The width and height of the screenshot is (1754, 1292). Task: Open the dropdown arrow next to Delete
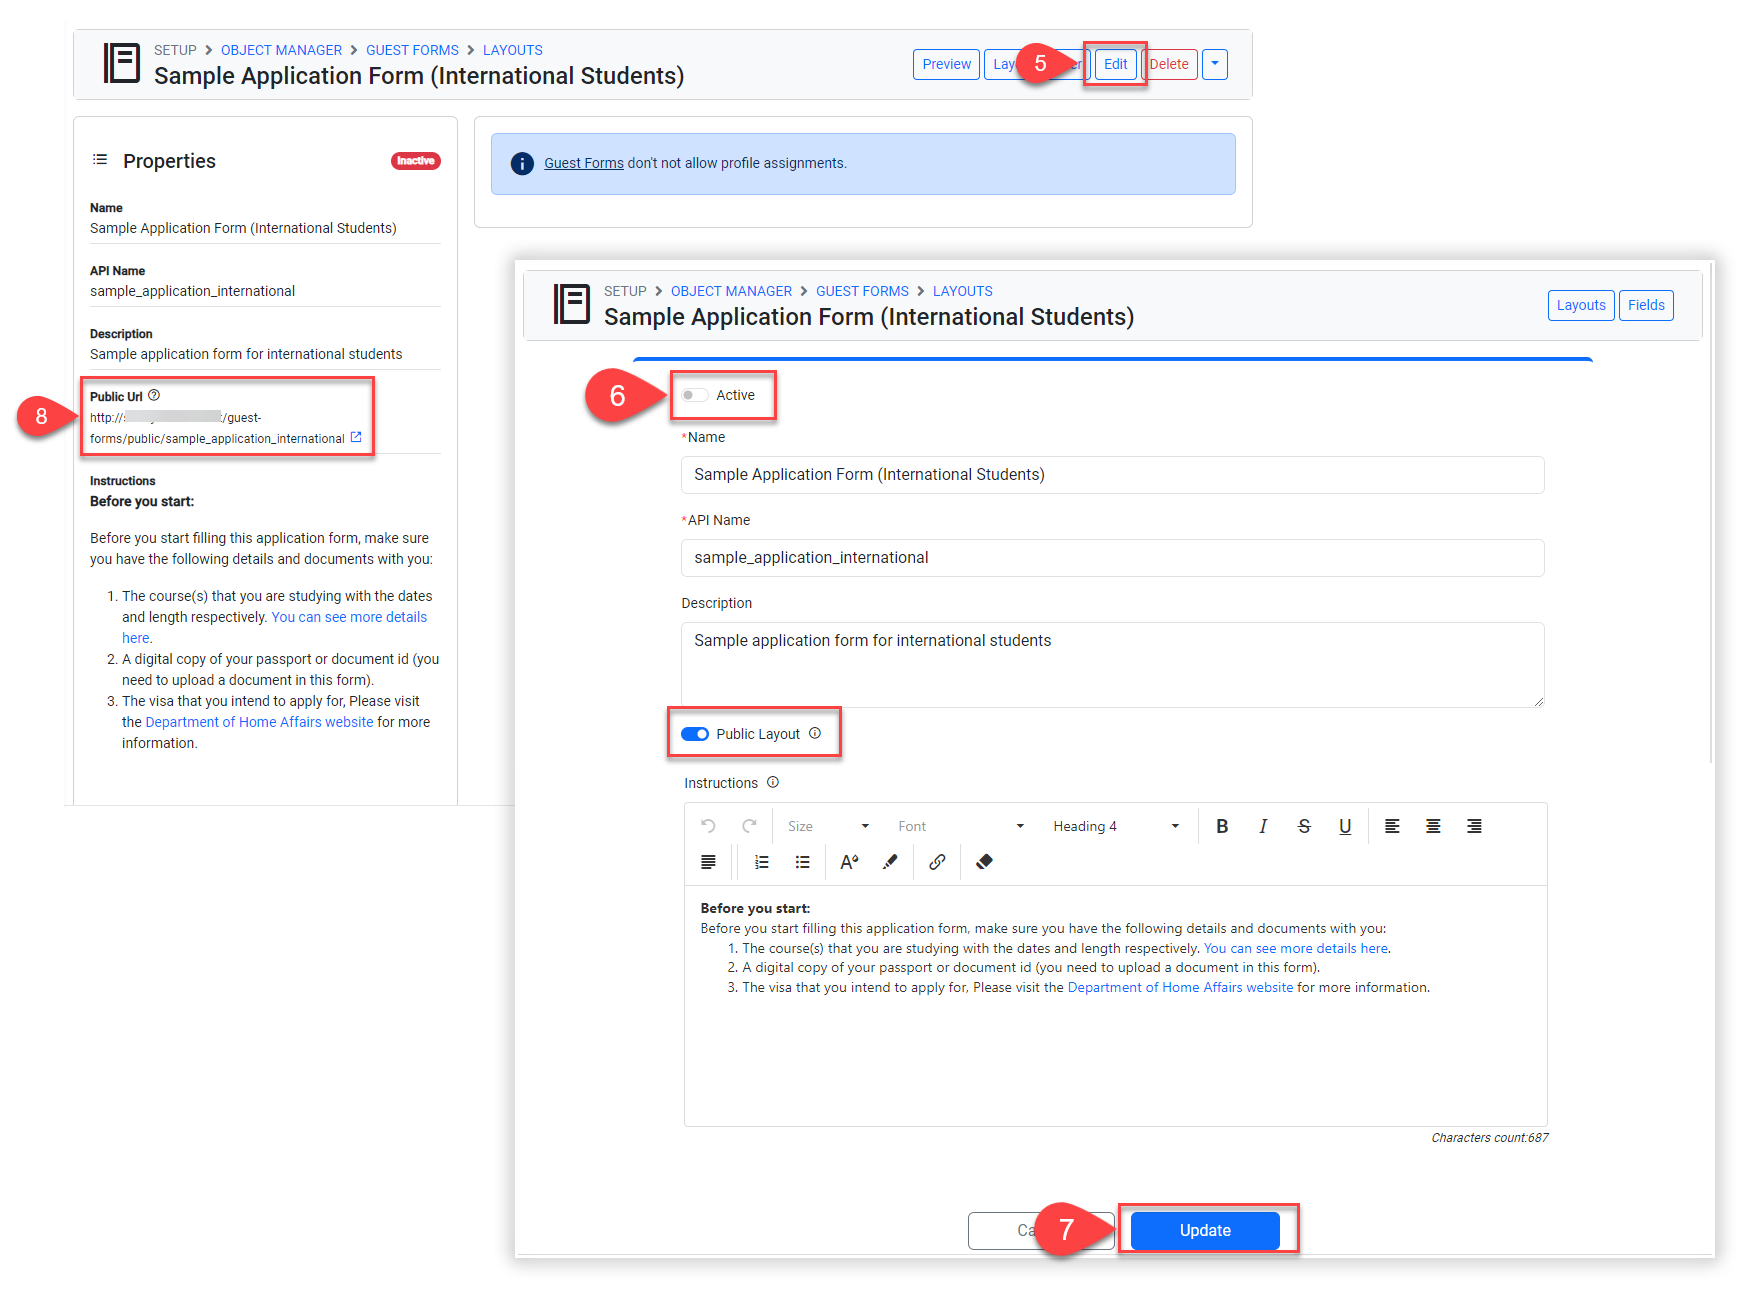(1214, 64)
